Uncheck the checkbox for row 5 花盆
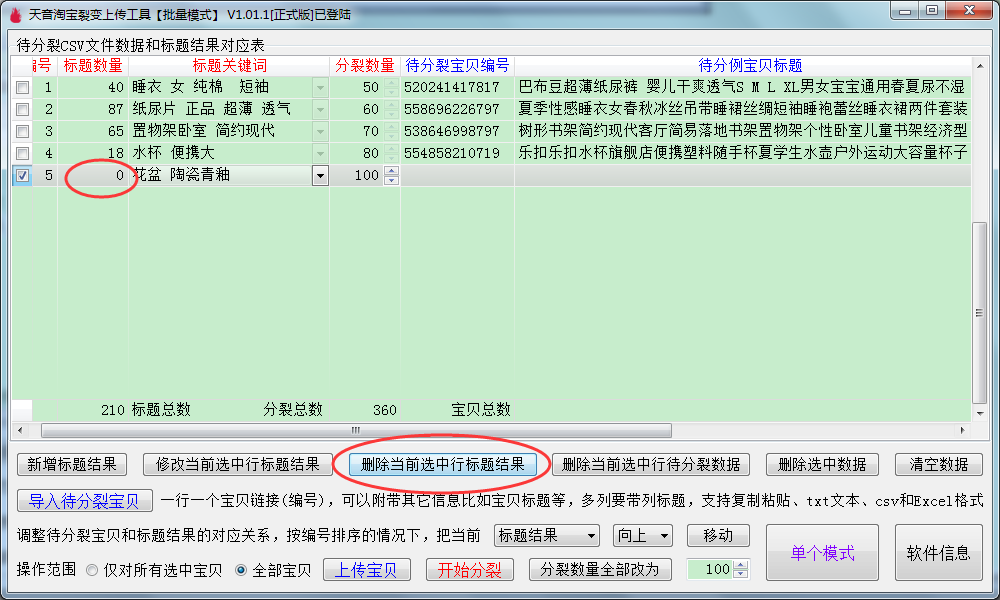Image resolution: width=1000 pixels, height=600 pixels. (x=22, y=175)
